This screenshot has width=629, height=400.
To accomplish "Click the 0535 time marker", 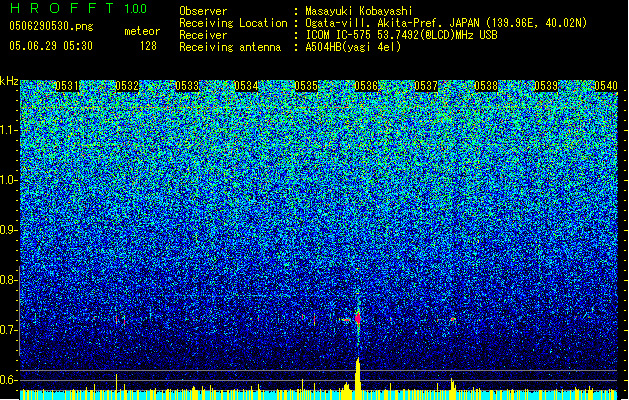I will click(306, 86).
